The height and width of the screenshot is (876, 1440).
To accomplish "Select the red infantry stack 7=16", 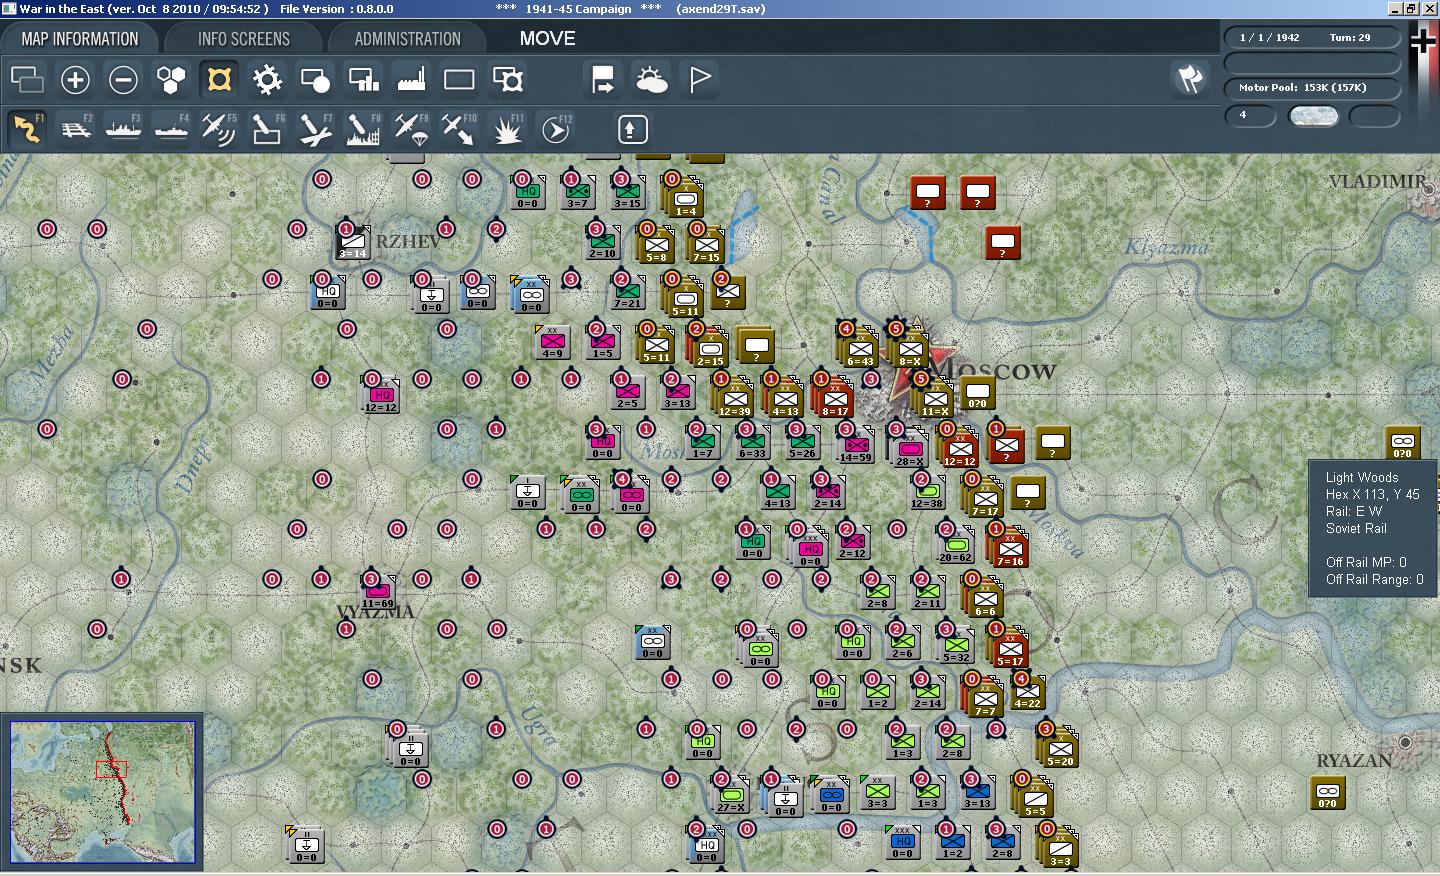I will 1010,549.
